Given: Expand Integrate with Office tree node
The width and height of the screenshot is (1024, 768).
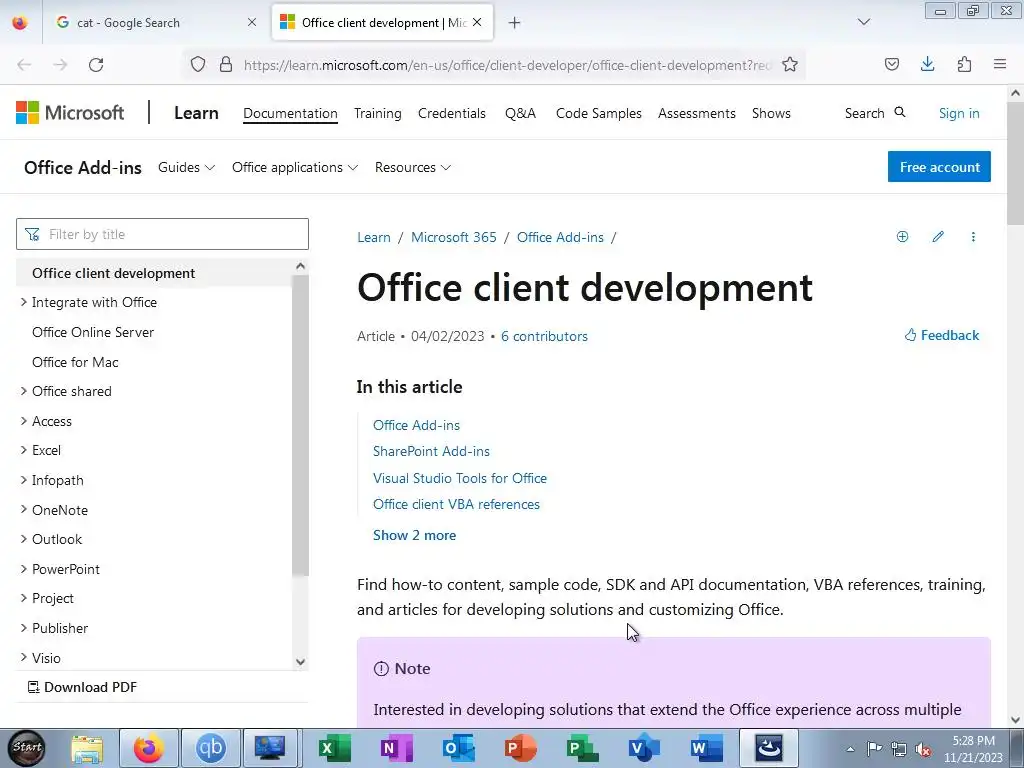Looking at the screenshot, I should point(24,302).
